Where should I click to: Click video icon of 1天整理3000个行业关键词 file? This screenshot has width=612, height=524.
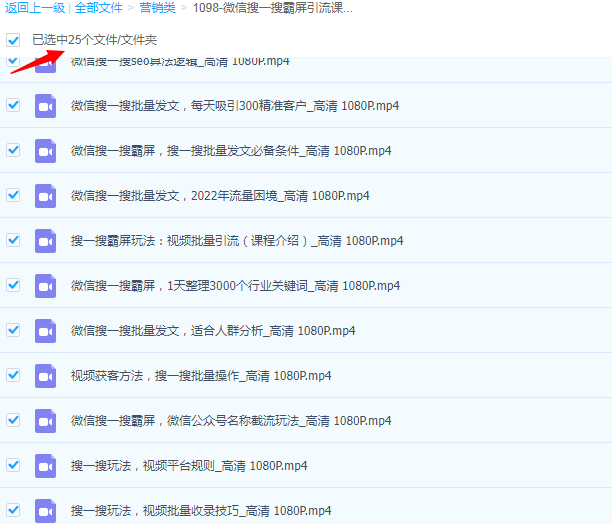pyautogui.click(x=45, y=286)
